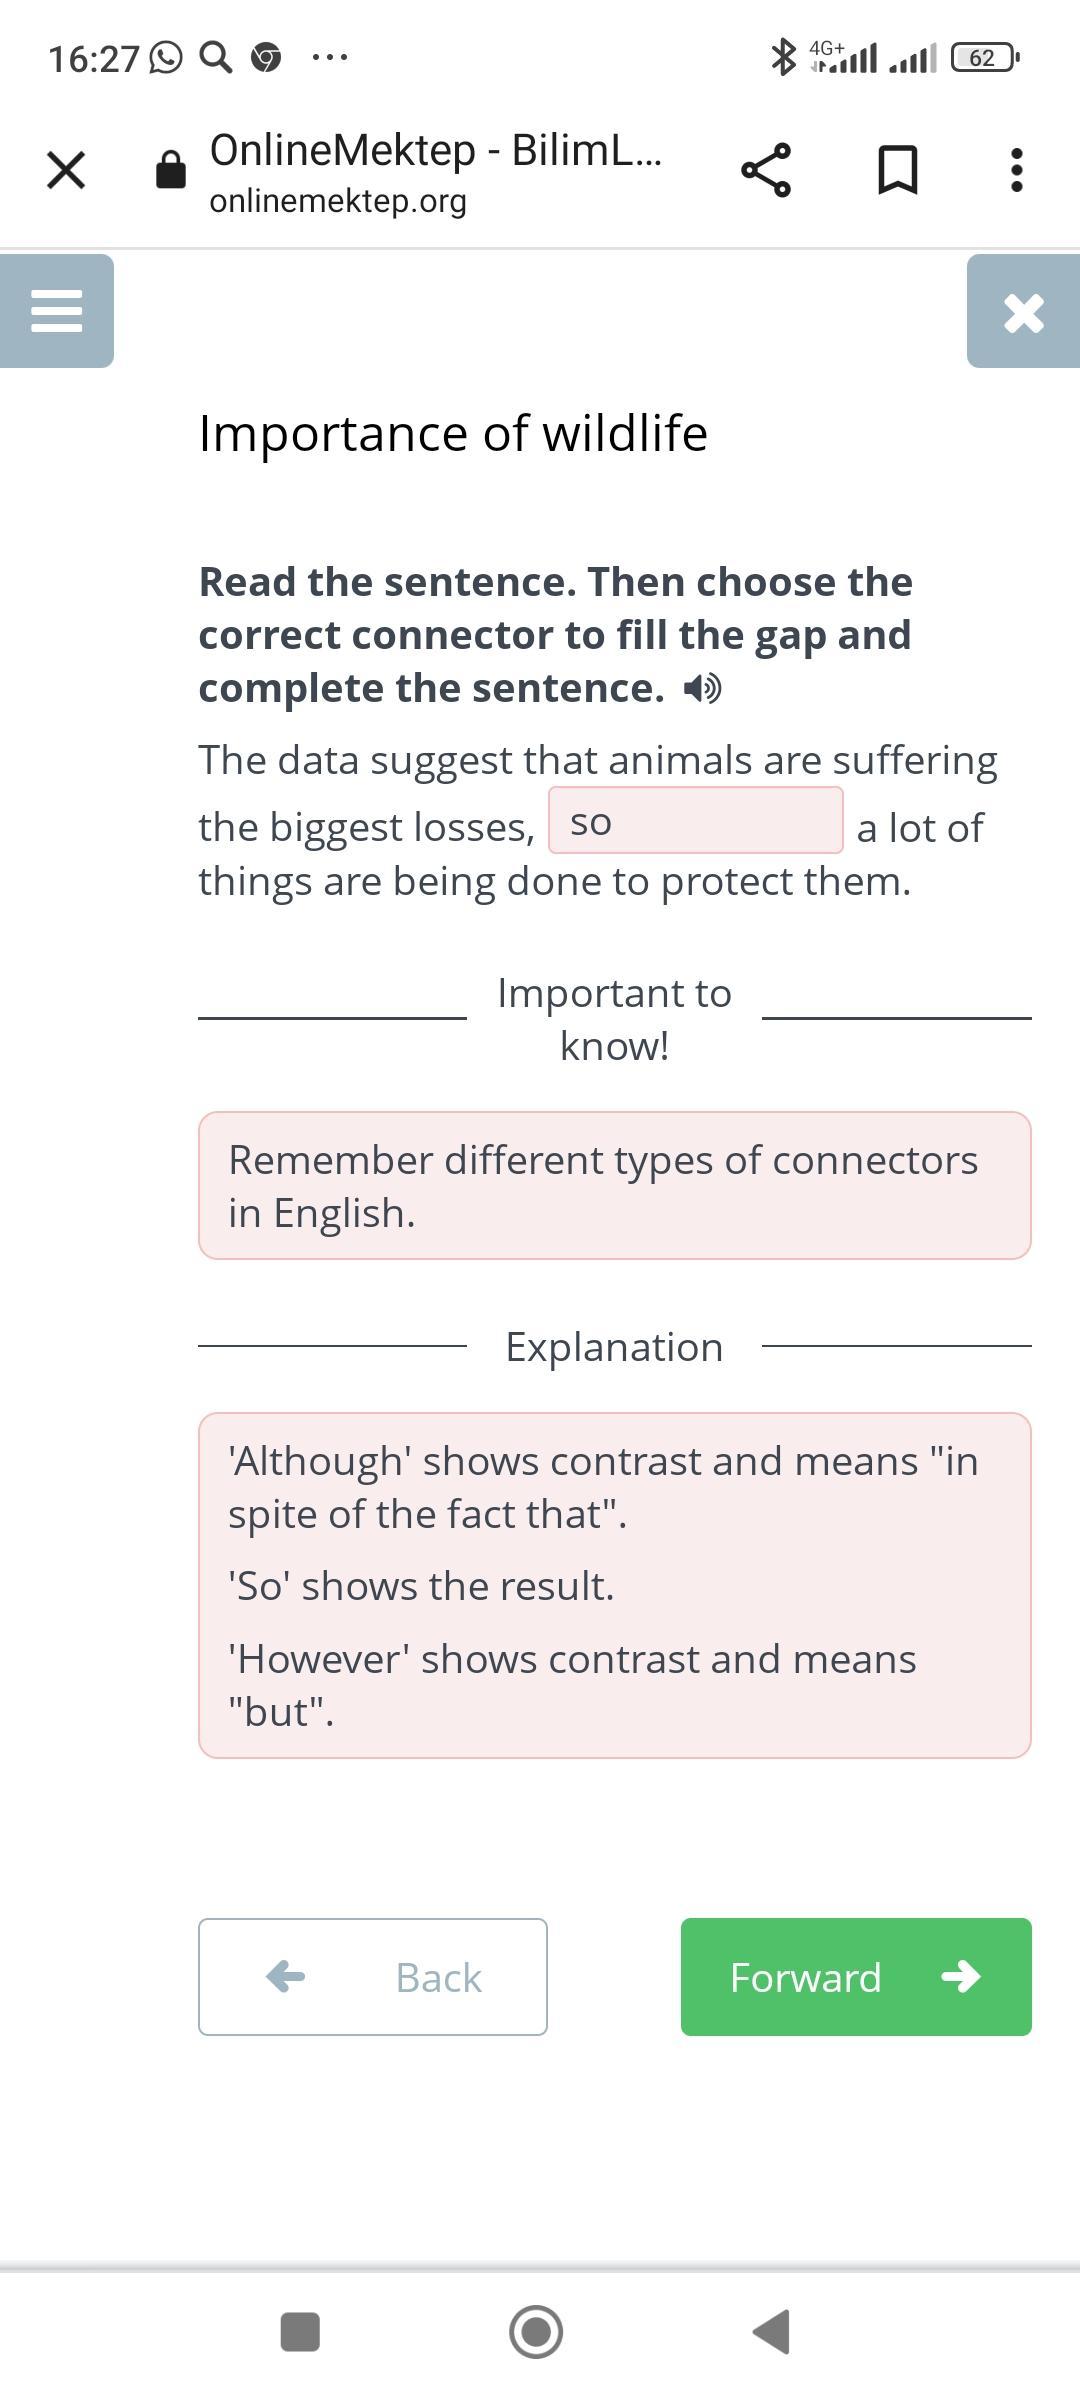The width and height of the screenshot is (1080, 2400).
Task: Bookmark the OnlineMektep page
Action: click(x=896, y=170)
